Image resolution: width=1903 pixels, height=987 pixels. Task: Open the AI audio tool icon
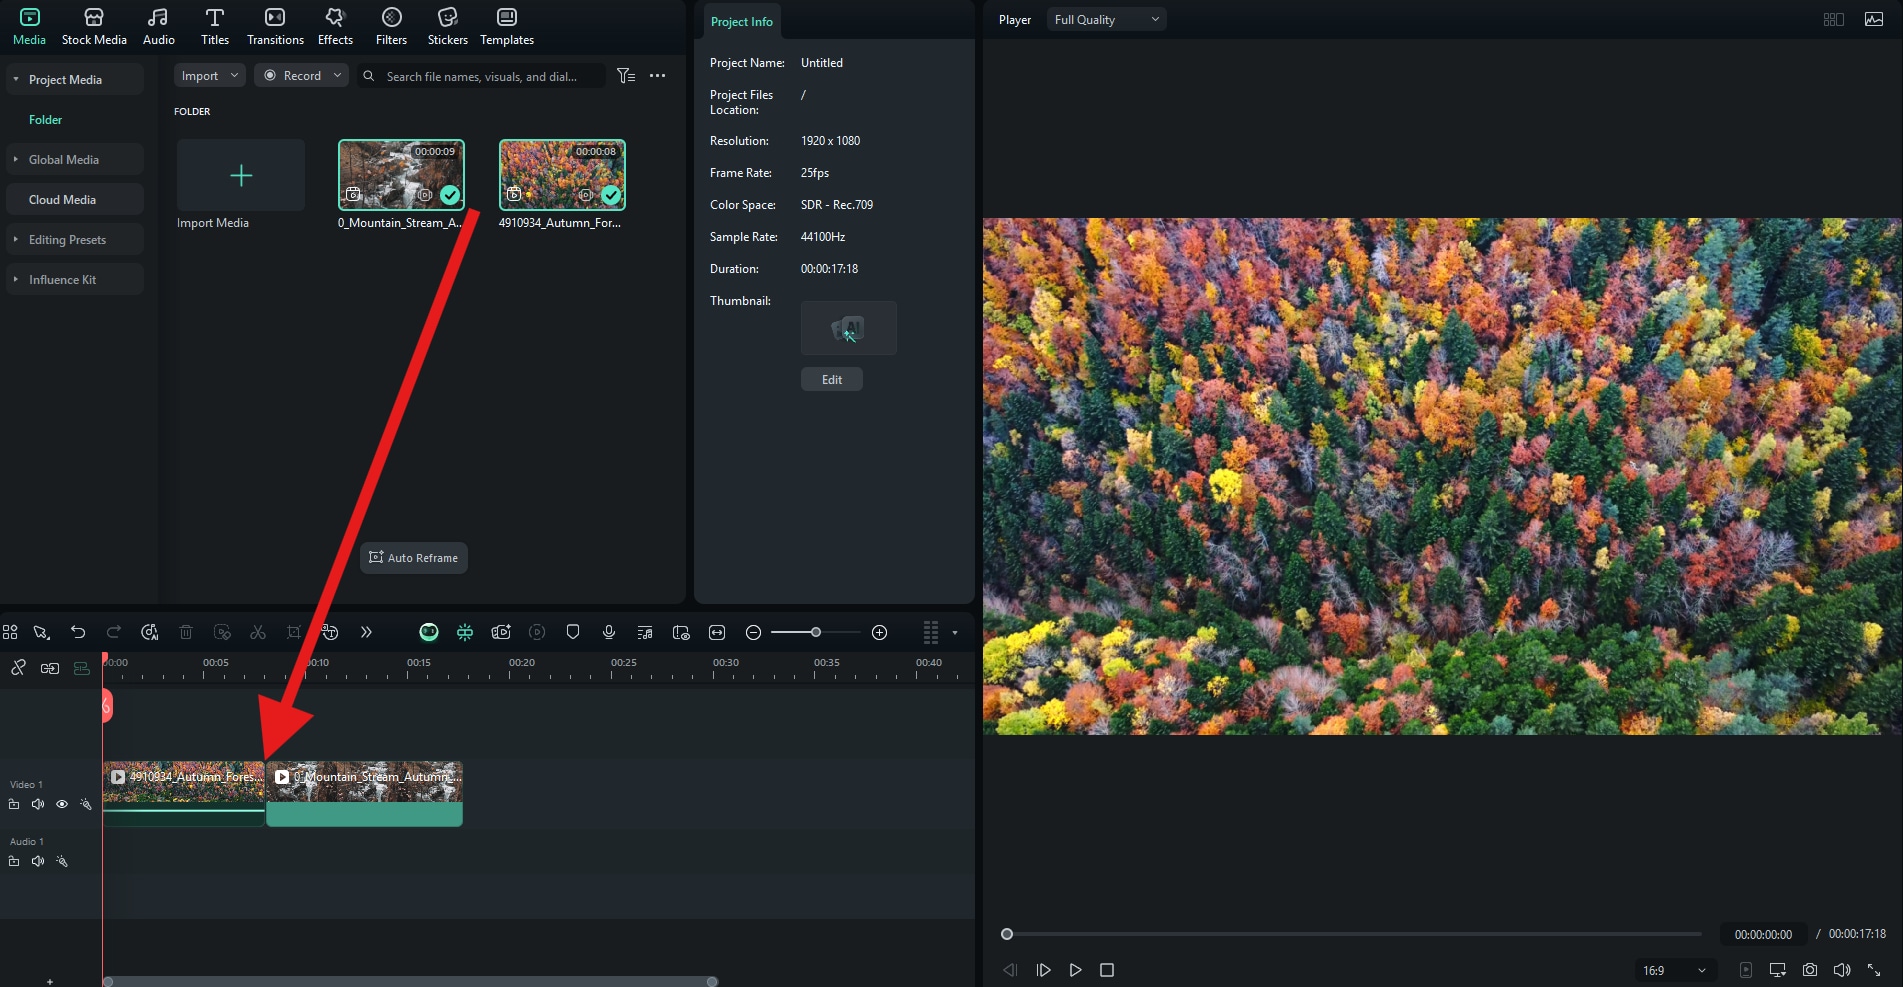[x=150, y=632]
